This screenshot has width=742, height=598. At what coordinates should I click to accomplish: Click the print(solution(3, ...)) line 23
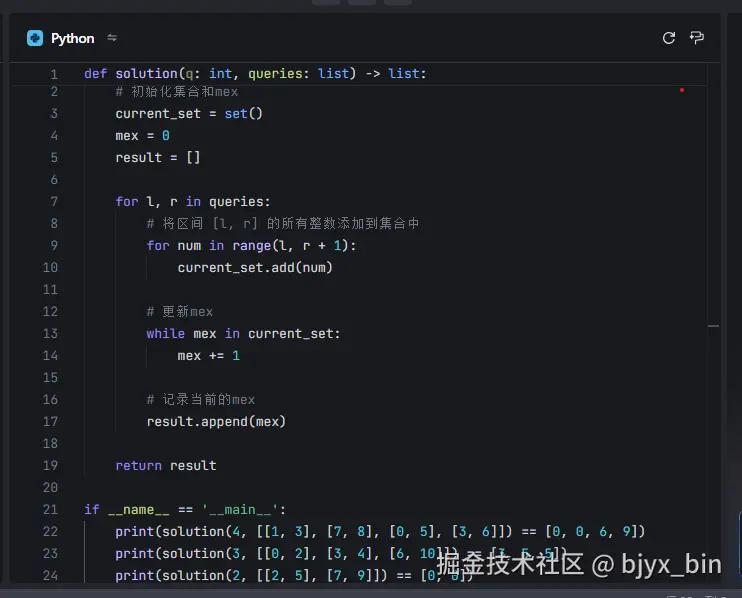341,554
